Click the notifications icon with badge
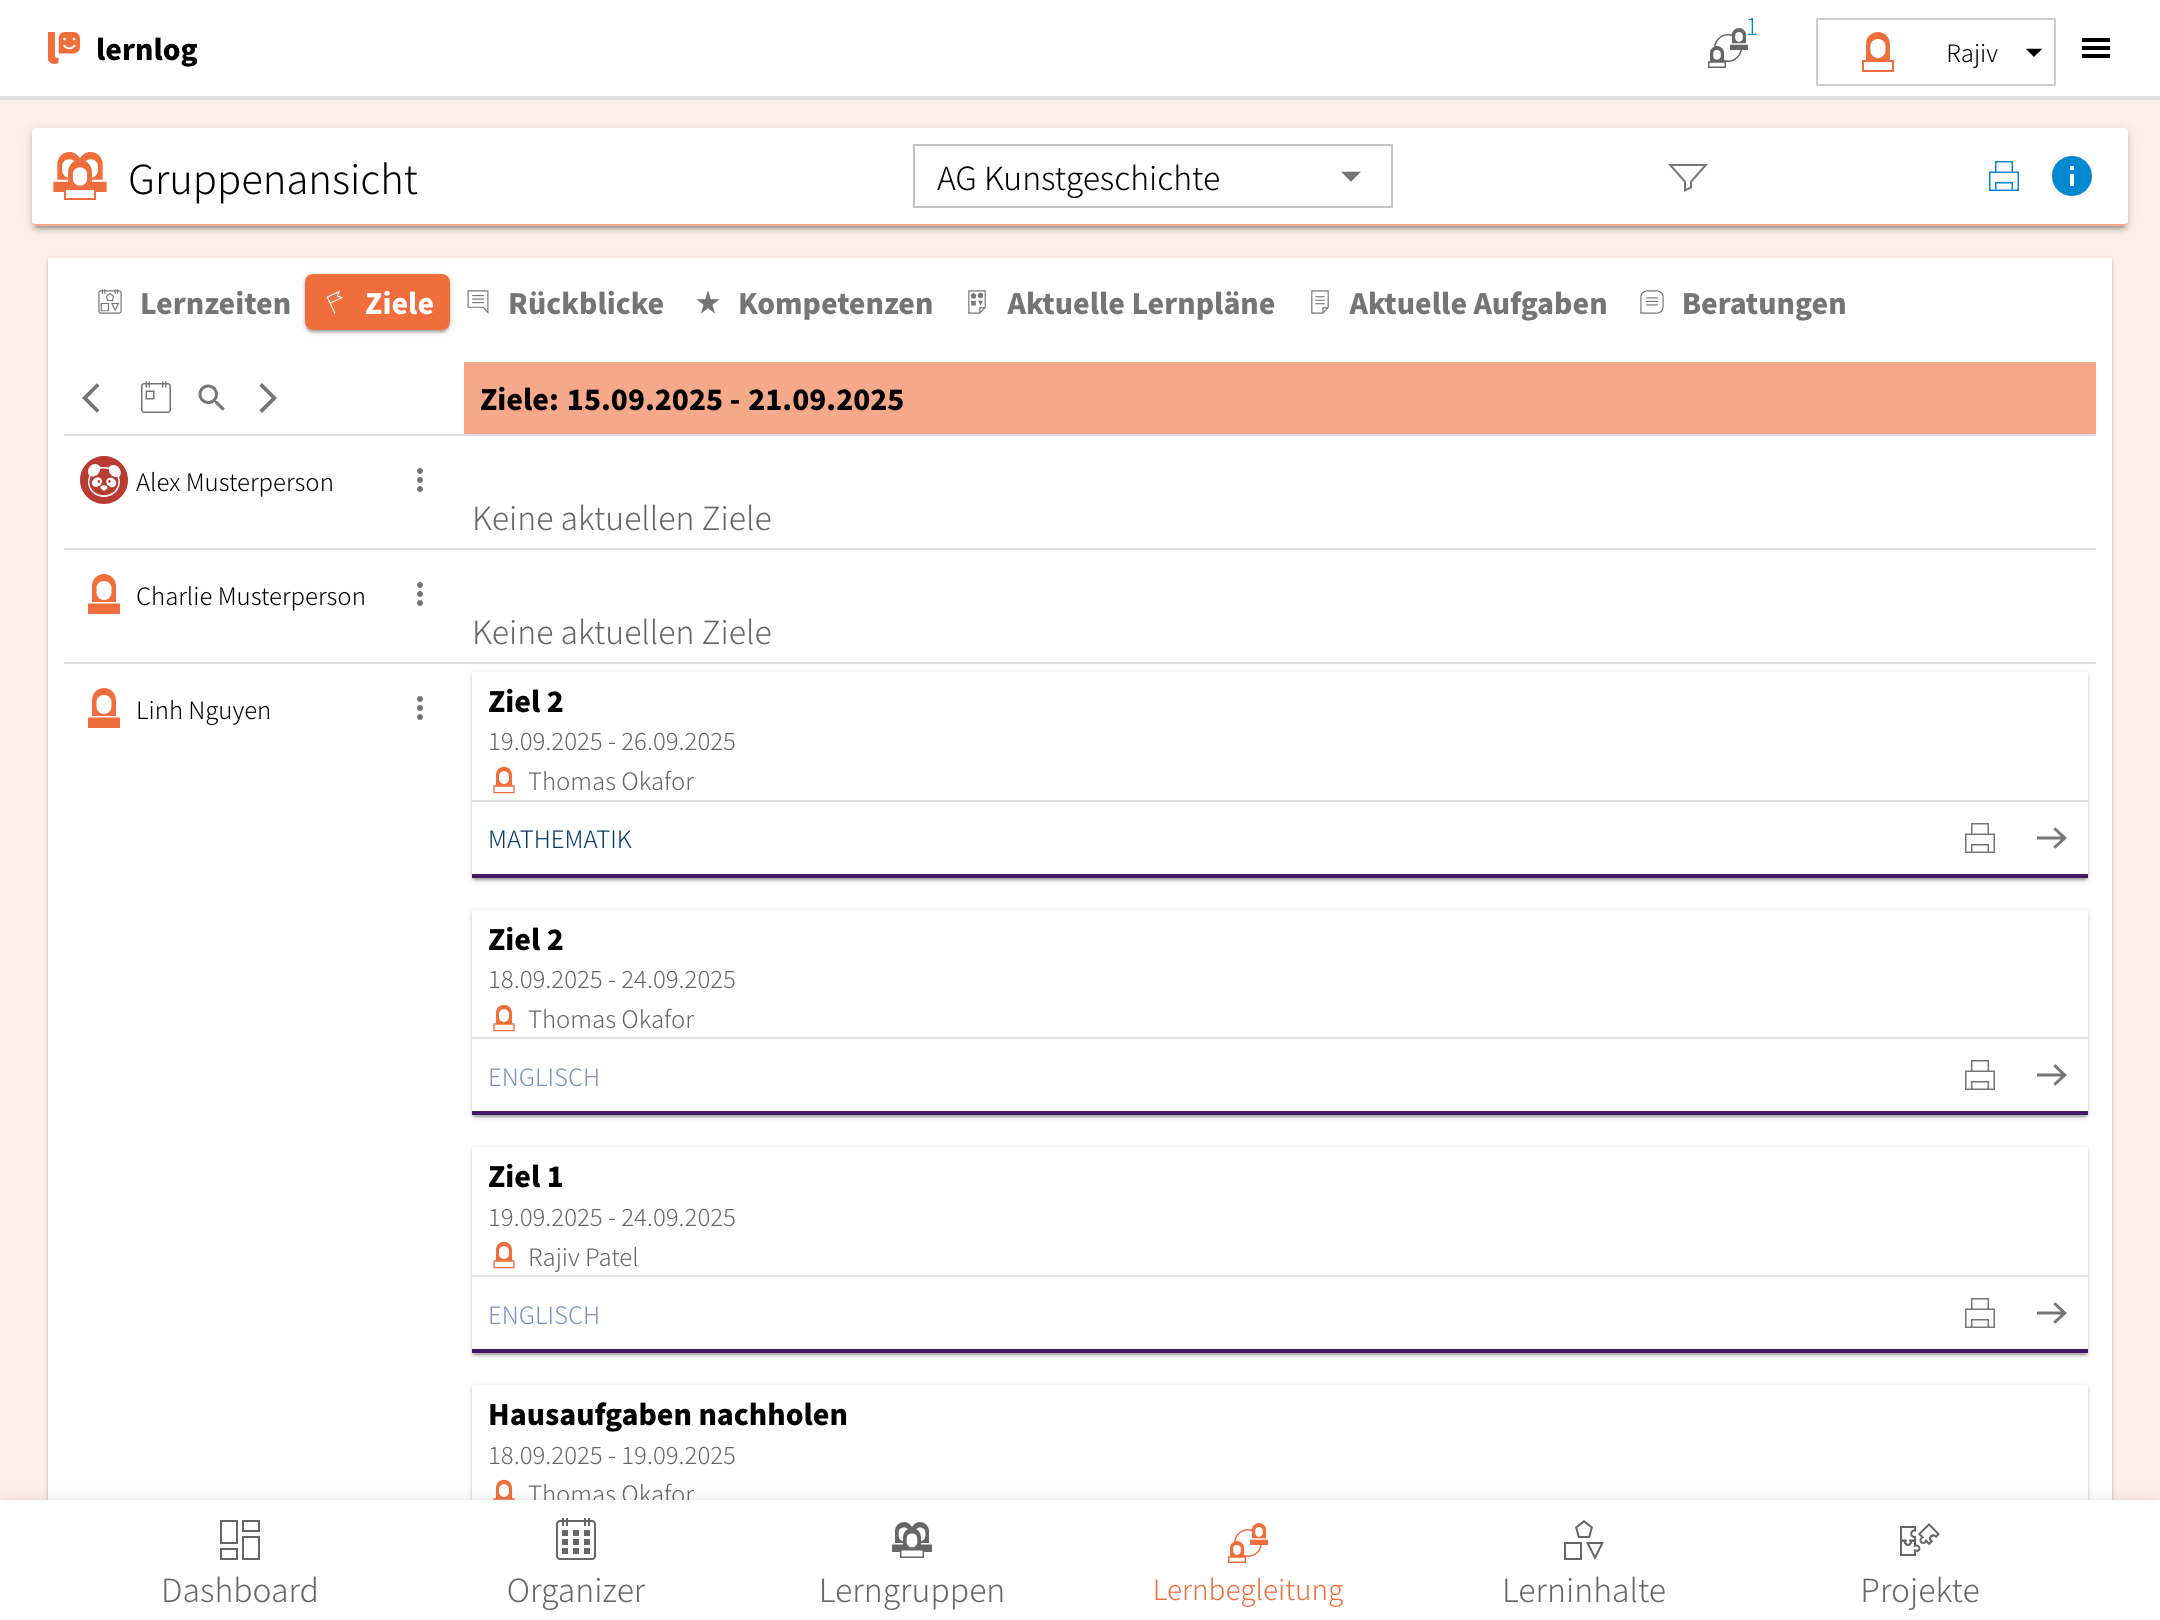 [1728, 48]
